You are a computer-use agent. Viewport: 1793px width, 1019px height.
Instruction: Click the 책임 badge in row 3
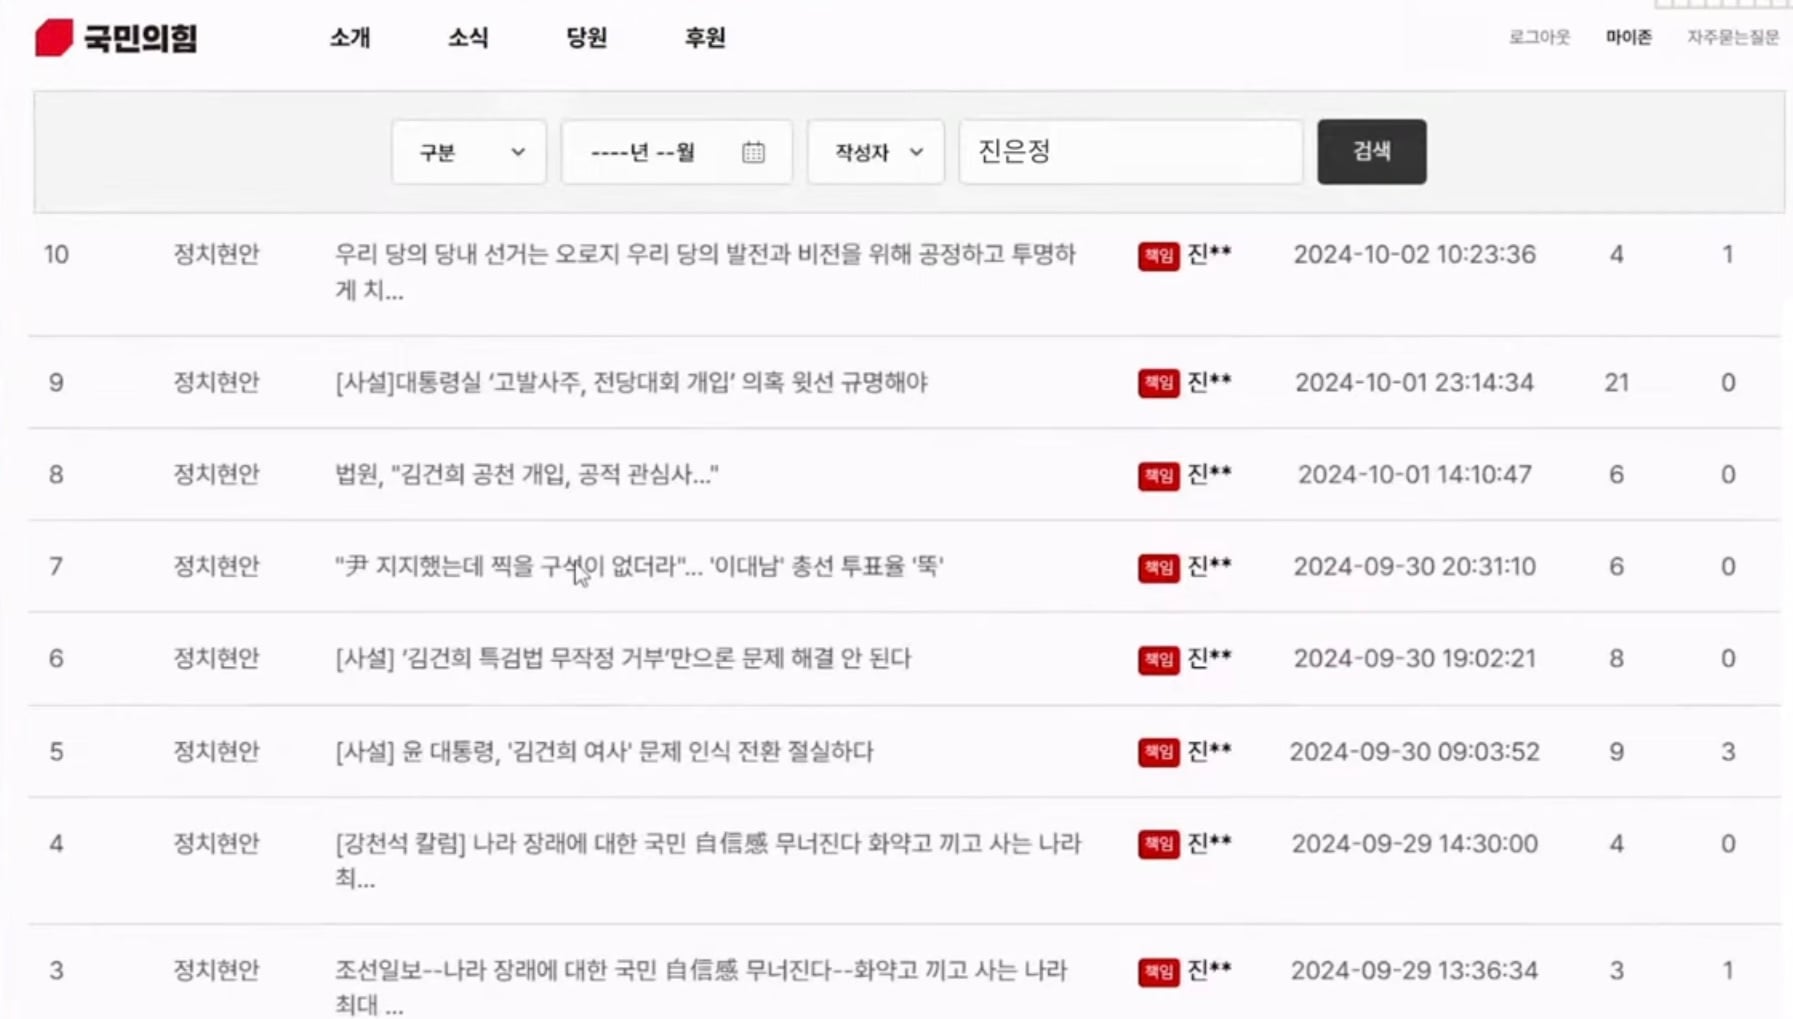[x=1158, y=971]
